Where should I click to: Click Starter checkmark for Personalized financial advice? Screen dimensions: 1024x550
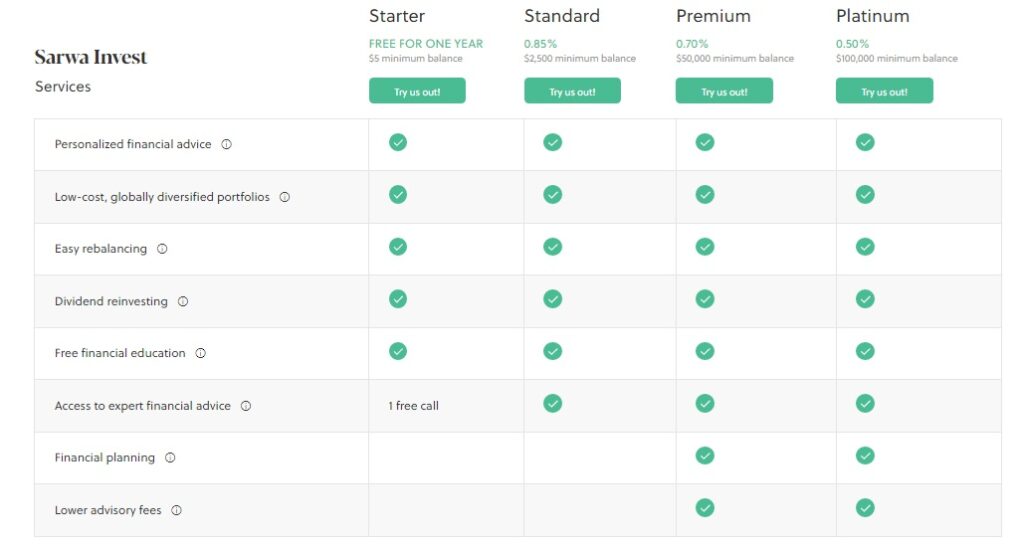[398, 142]
